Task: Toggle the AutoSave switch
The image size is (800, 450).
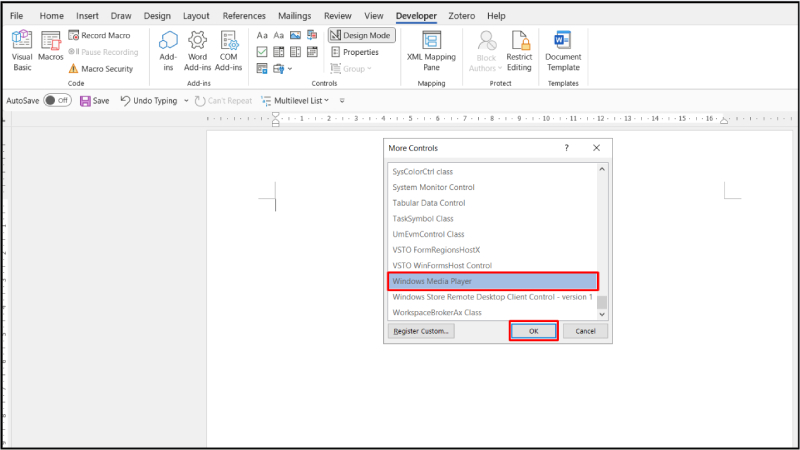Action: 57,101
